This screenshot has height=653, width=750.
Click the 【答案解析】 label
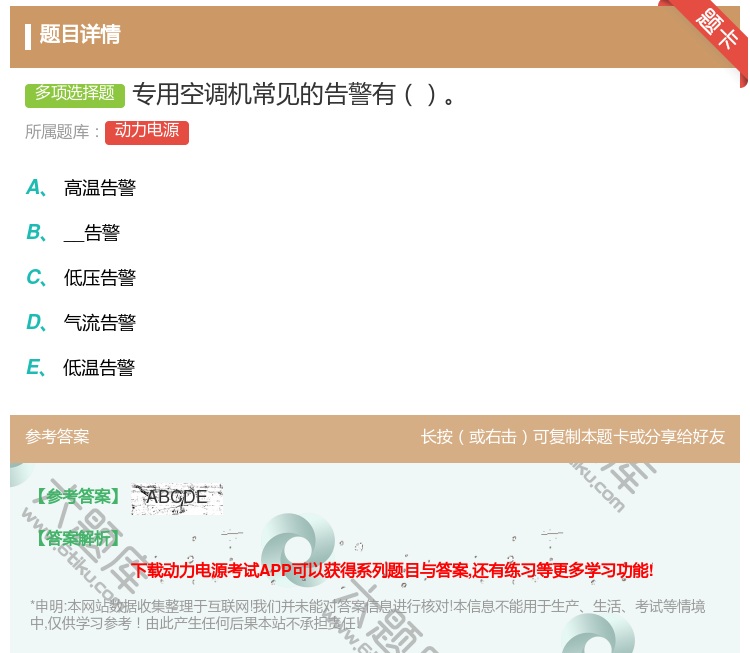(78, 539)
